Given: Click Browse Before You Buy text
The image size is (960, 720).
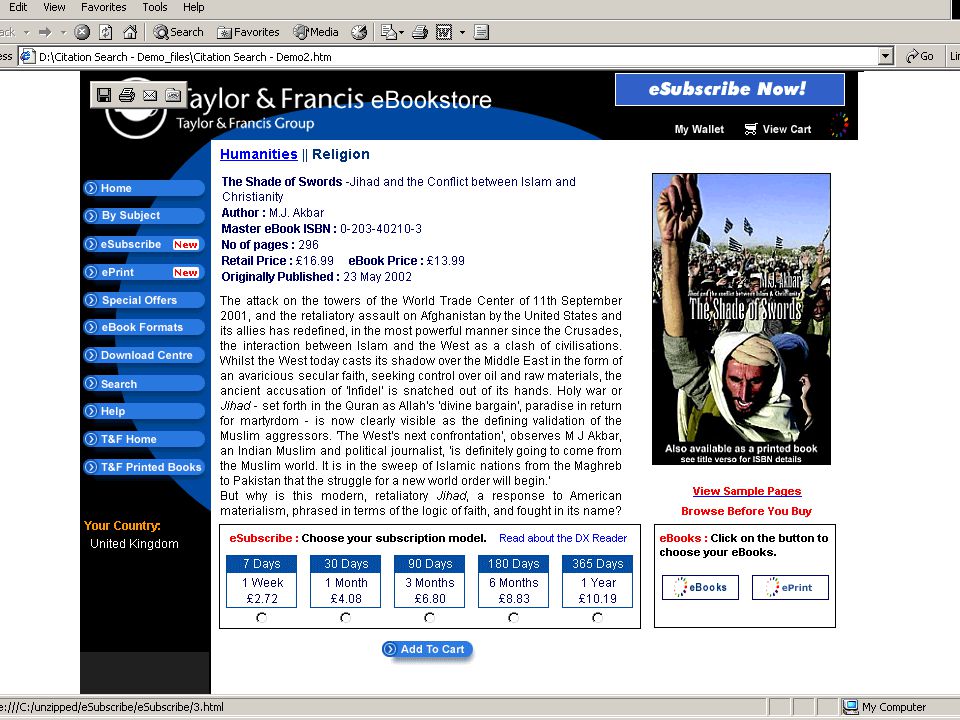Looking at the screenshot, I should pyautogui.click(x=746, y=511).
